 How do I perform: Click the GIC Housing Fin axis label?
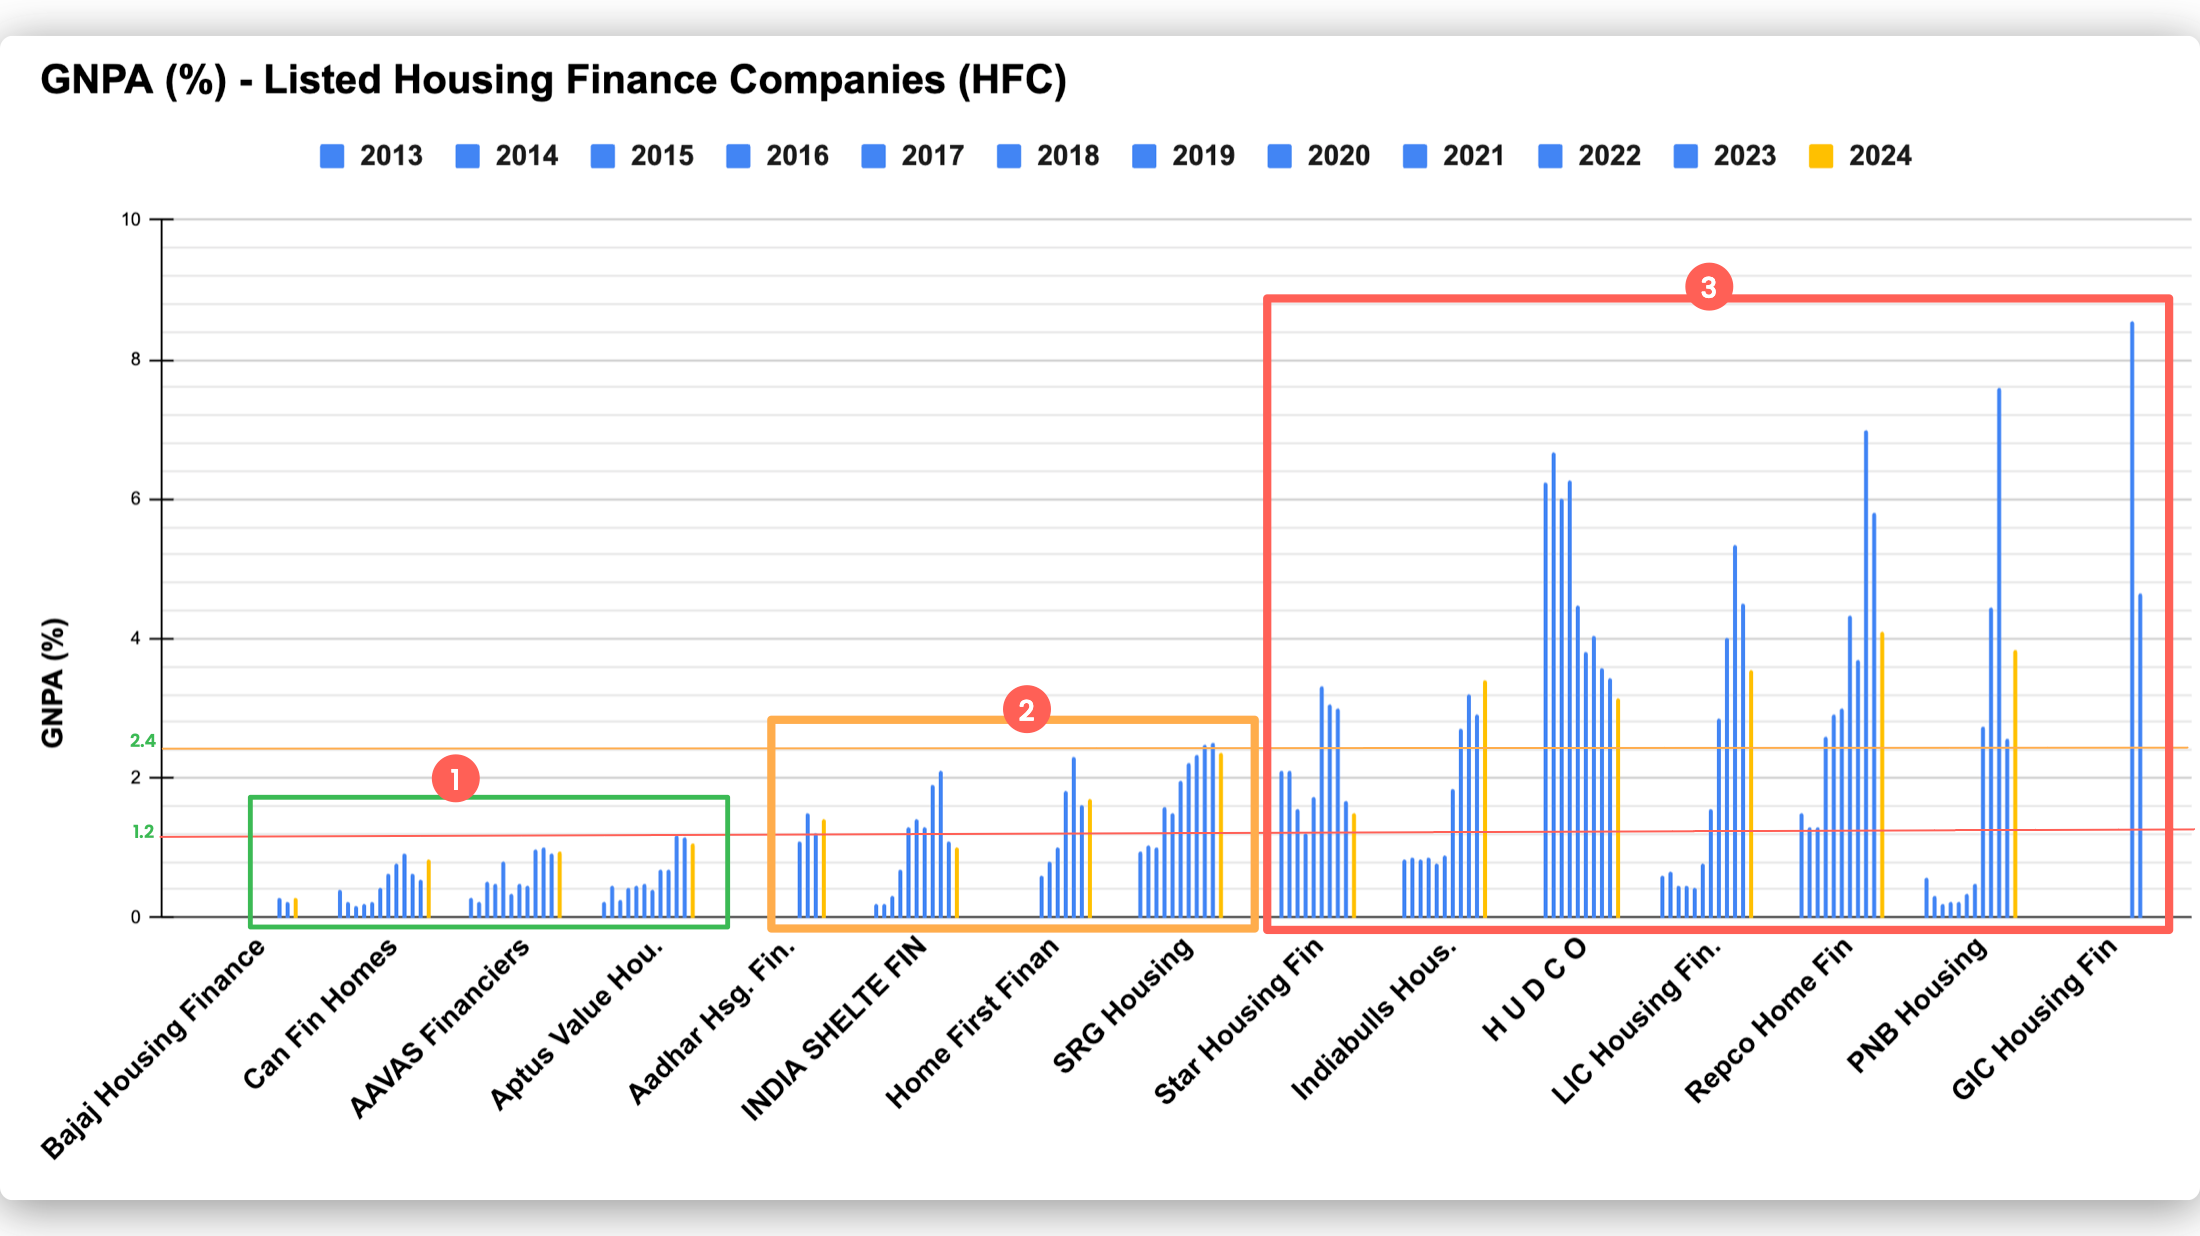(2035, 1018)
